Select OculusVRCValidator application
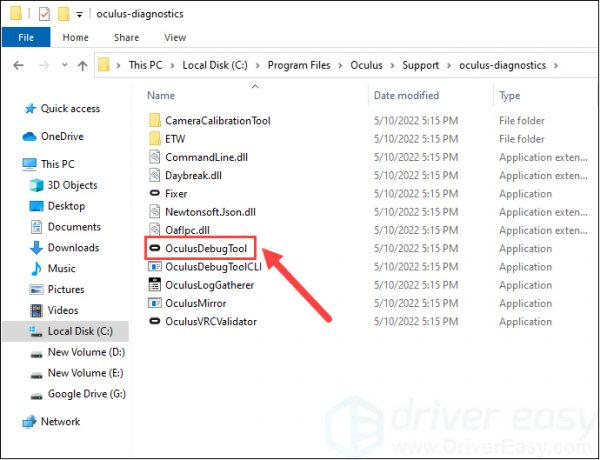This screenshot has width=600, height=460. point(210,321)
